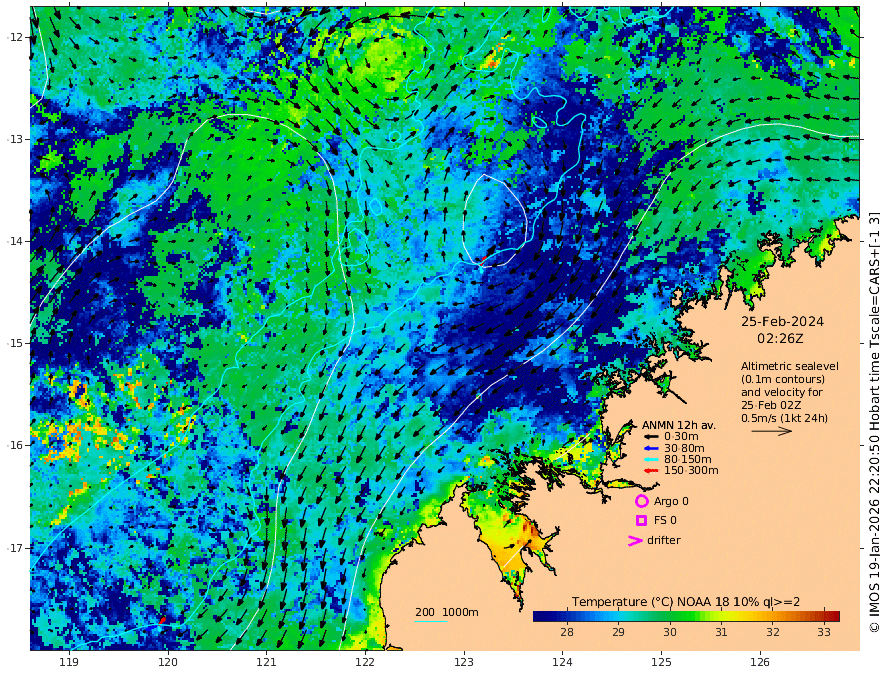The height and width of the screenshot is (680, 880).
Task: Click the temperature colorbar at 33 degrees
Action: click(x=824, y=616)
